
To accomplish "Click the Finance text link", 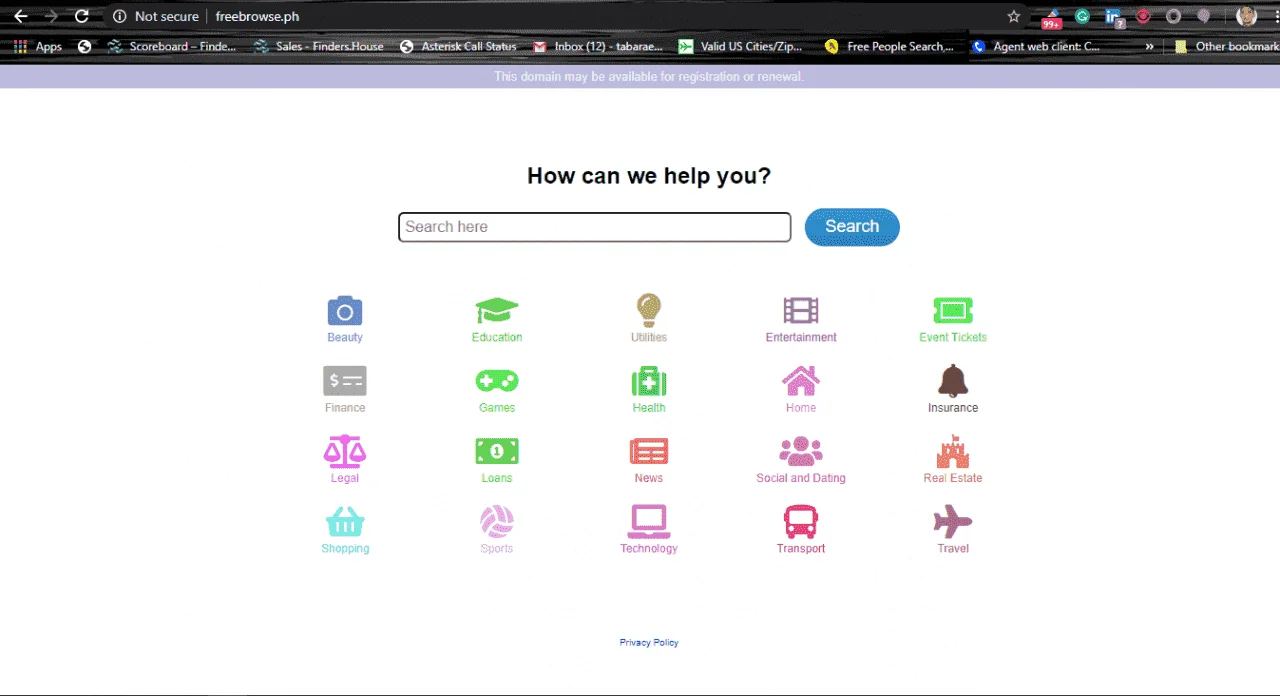I will tap(345, 407).
